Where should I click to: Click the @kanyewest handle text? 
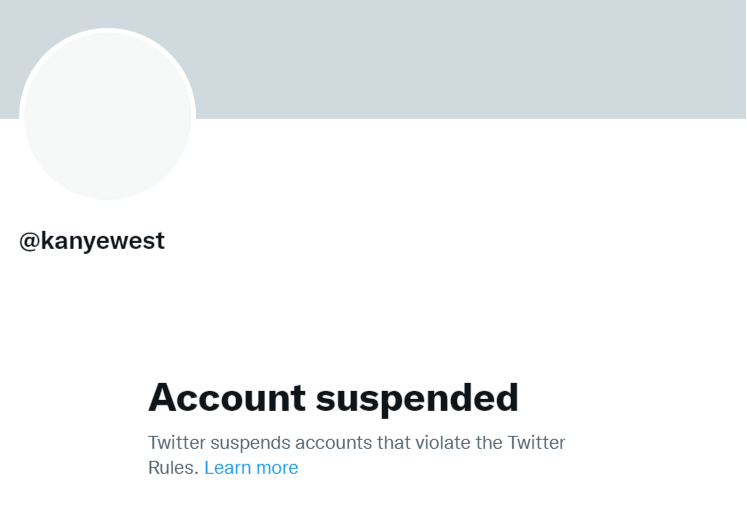92,241
